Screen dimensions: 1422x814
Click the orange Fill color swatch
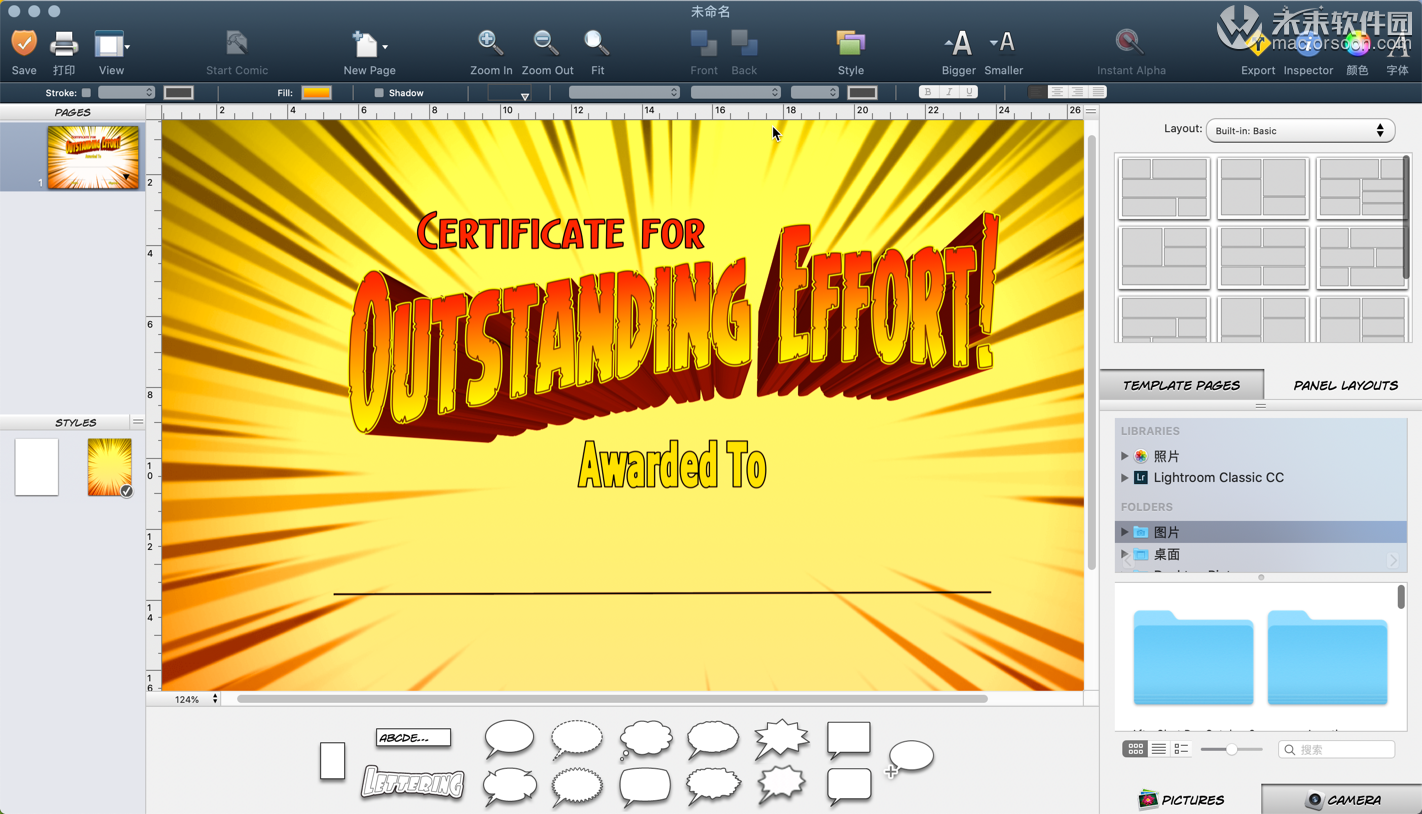click(316, 93)
